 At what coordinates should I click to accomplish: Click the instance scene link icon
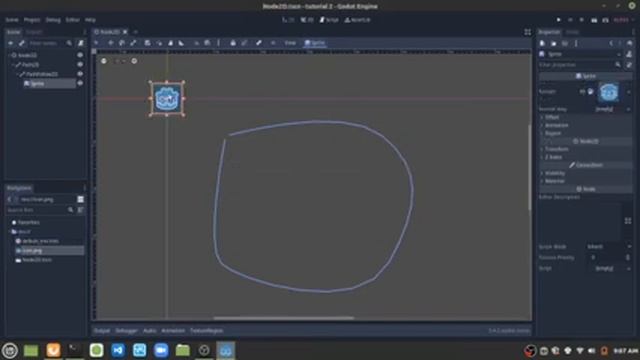tap(22, 43)
